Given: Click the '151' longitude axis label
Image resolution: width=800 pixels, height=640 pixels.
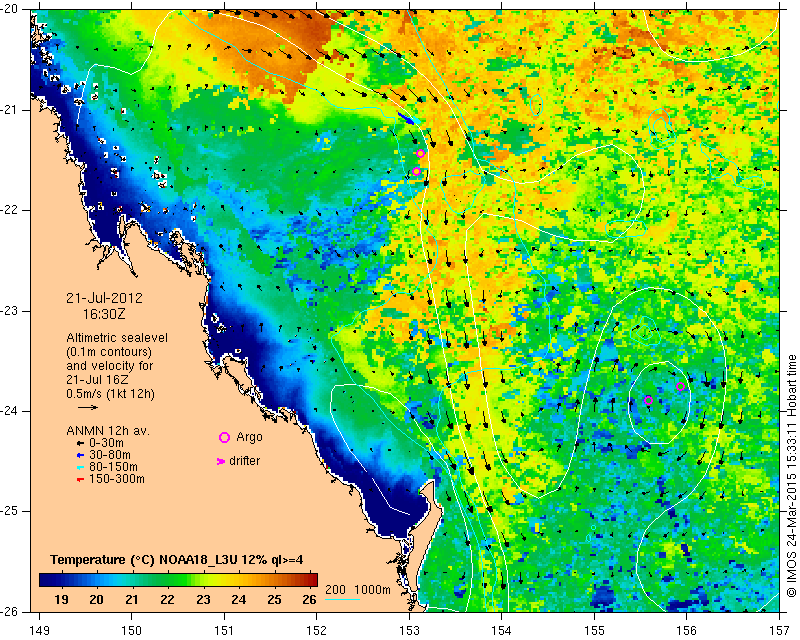Looking at the screenshot, I should pos(224,631).
